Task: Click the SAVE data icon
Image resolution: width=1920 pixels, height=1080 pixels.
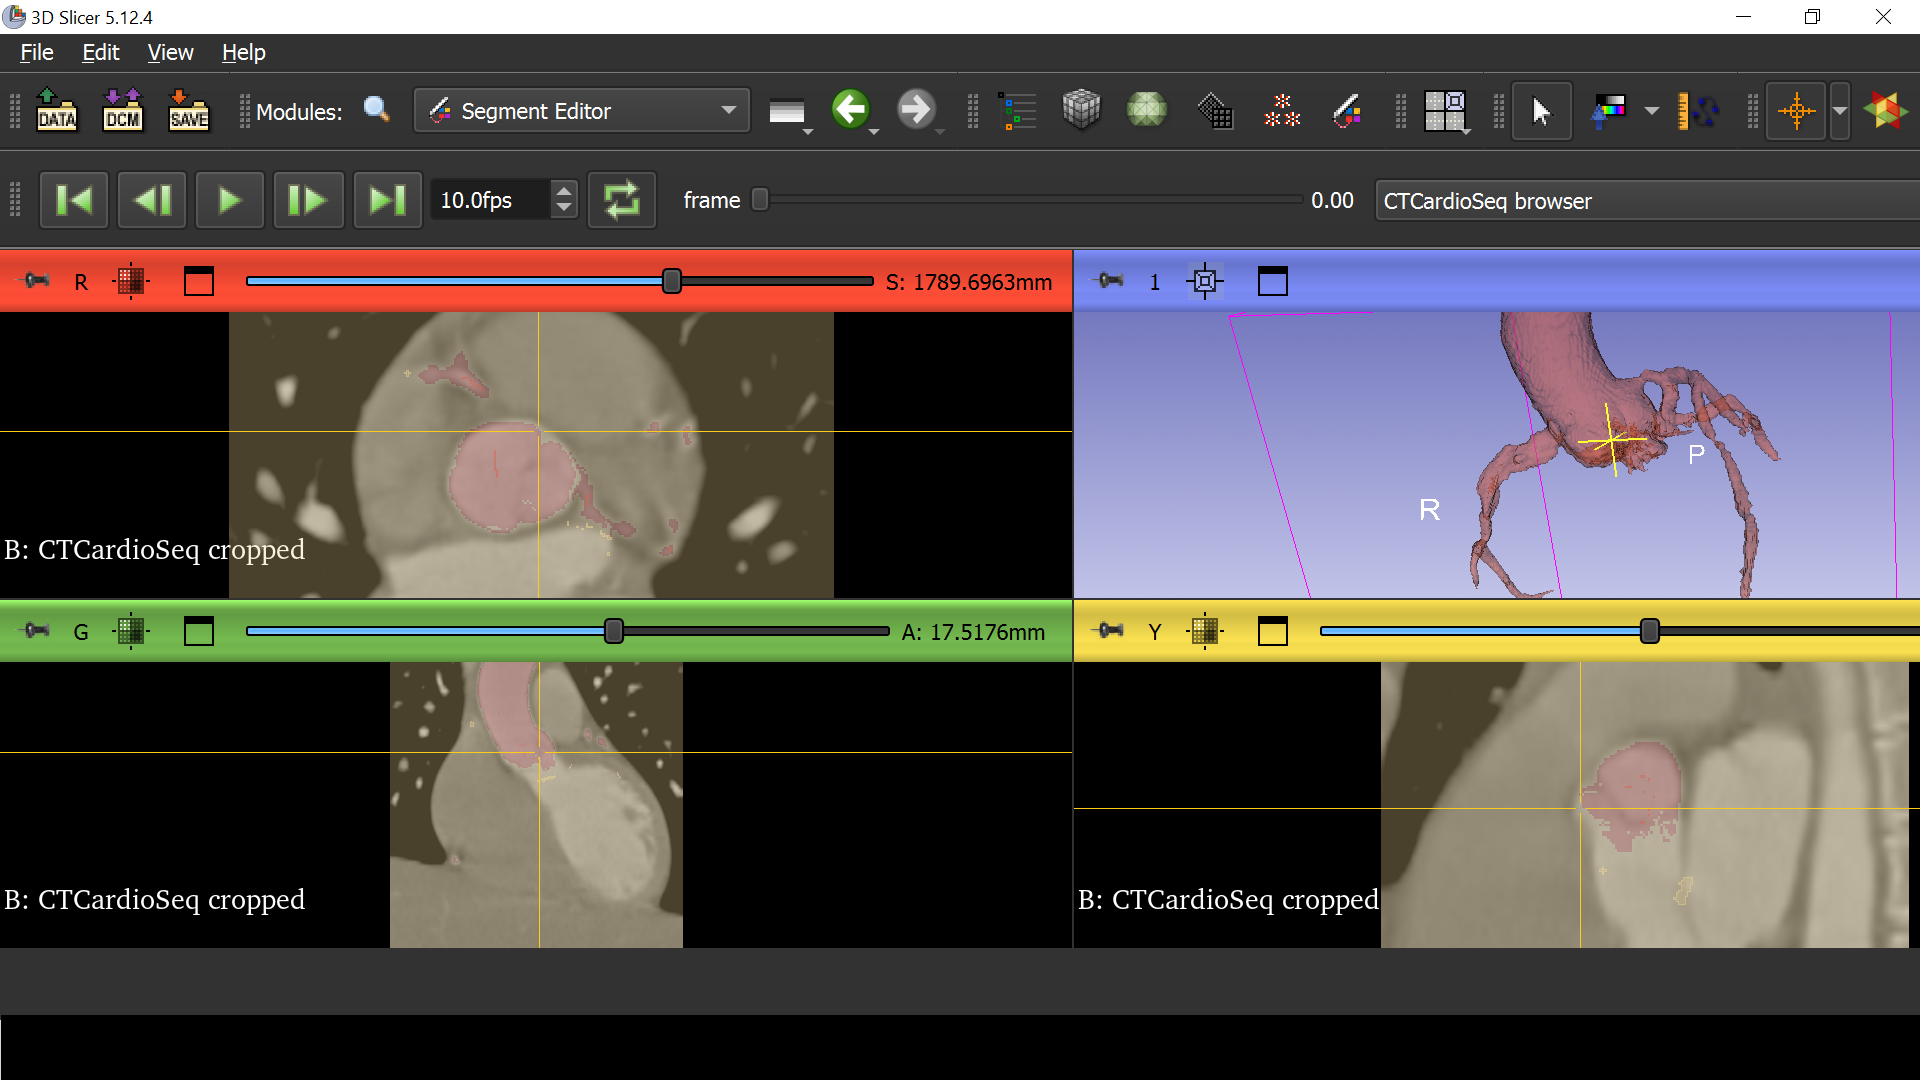Action: point(188,110)
